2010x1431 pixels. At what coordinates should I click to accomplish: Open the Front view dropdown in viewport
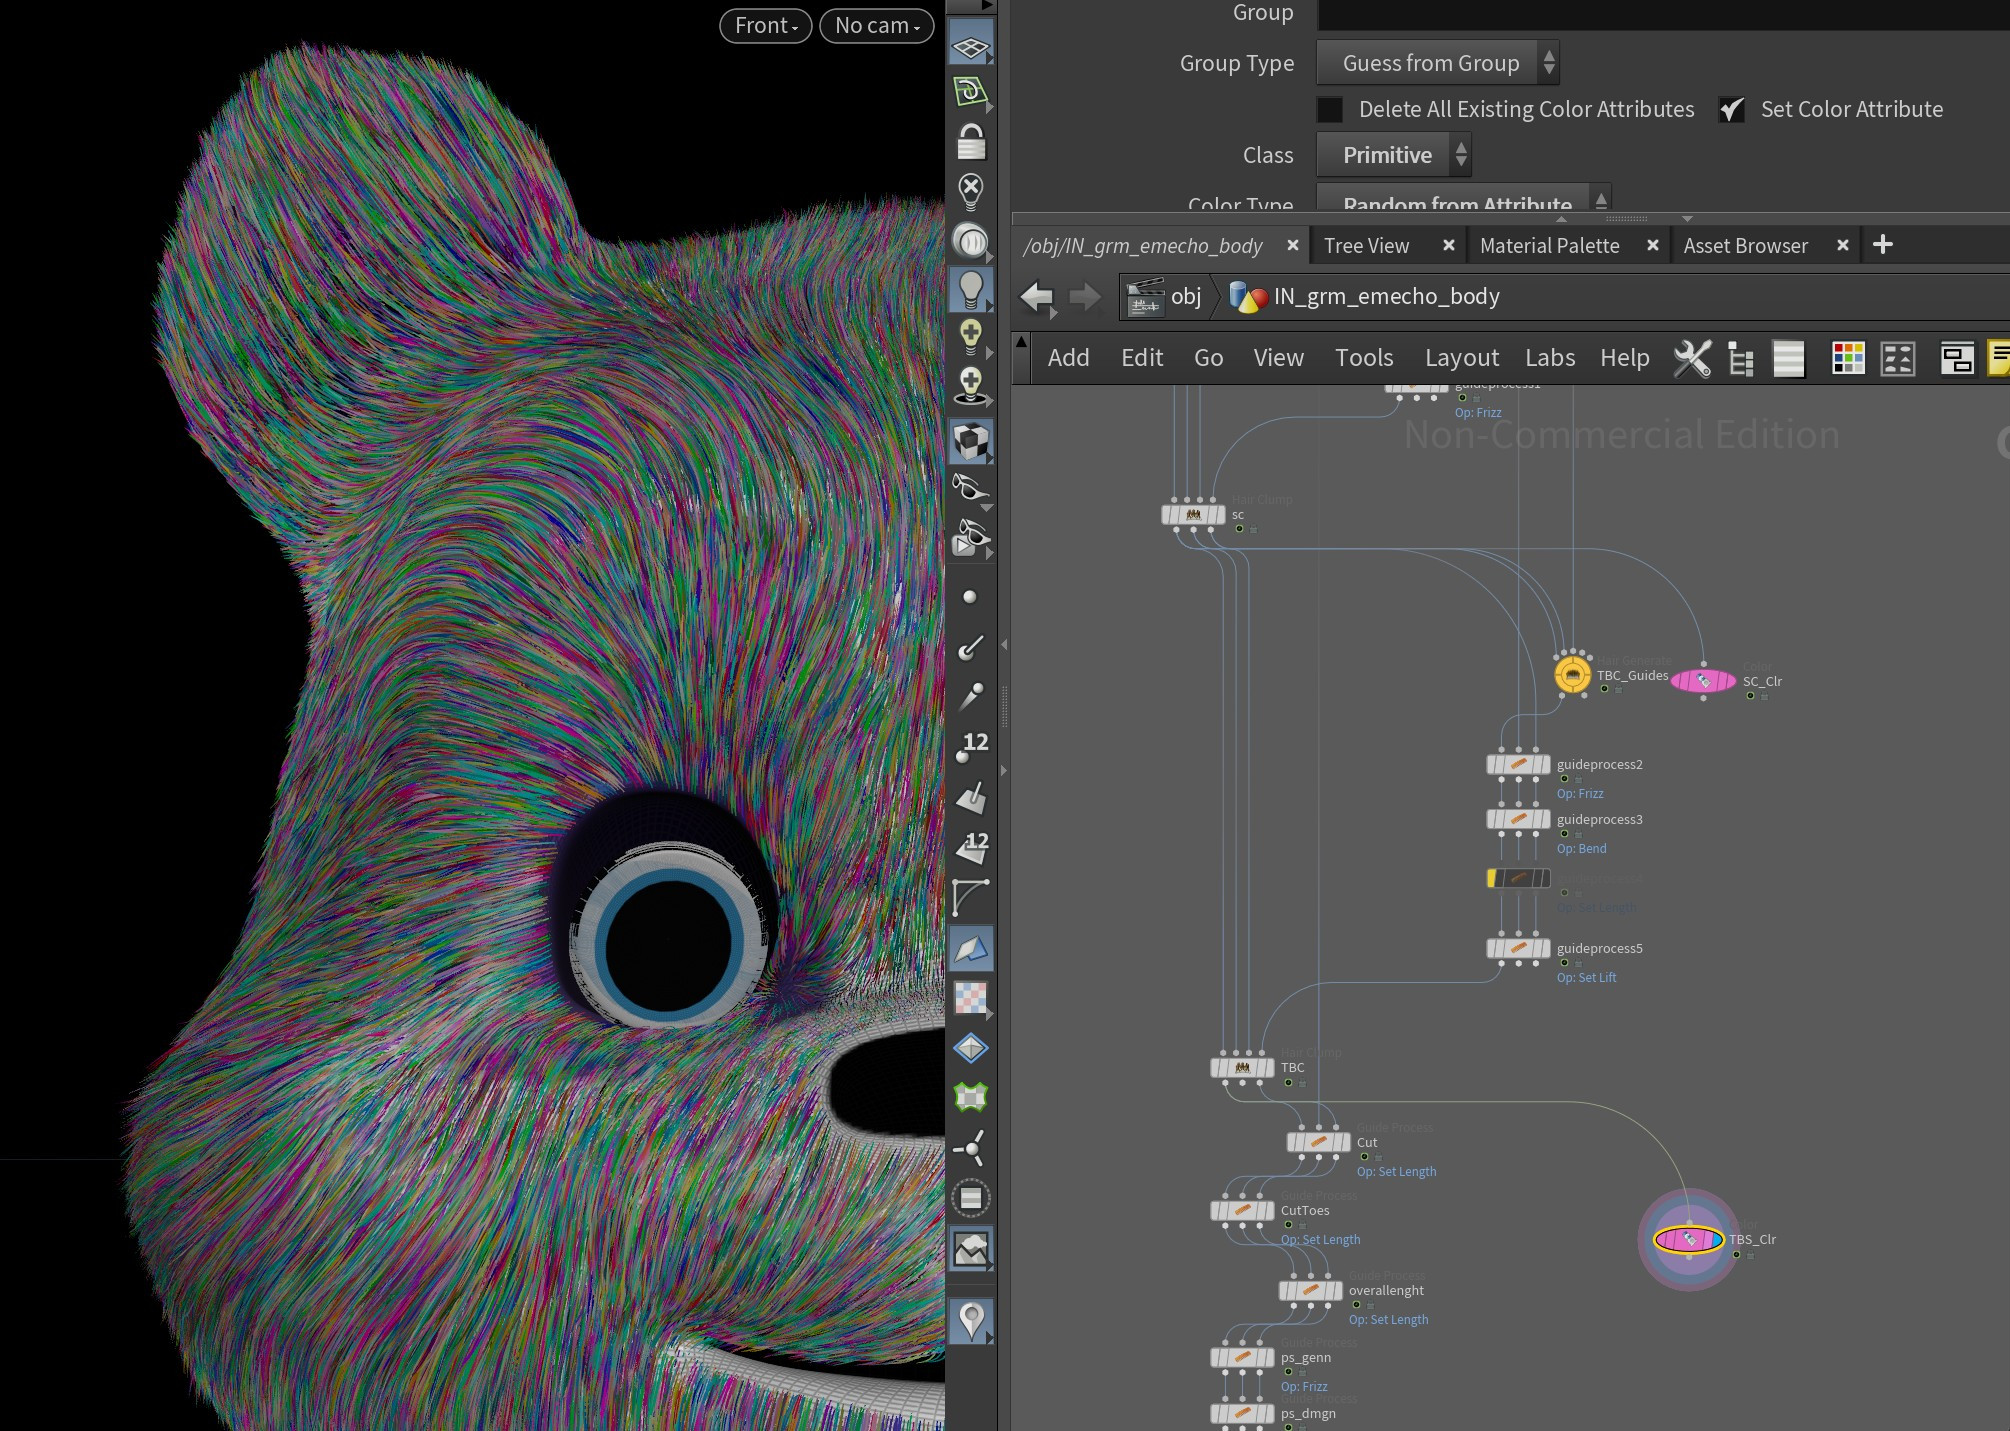point(764,25)
